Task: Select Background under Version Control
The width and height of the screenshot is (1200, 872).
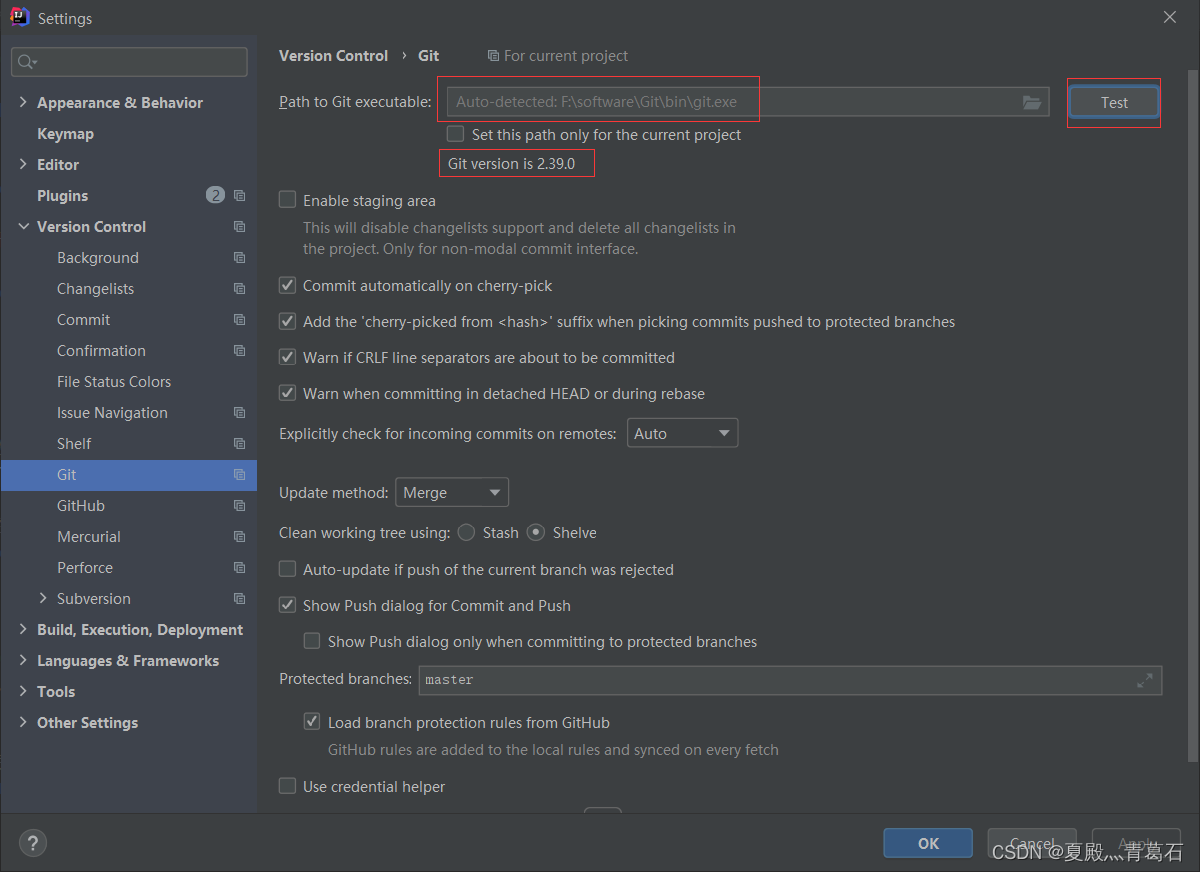Action: point(98,258)
